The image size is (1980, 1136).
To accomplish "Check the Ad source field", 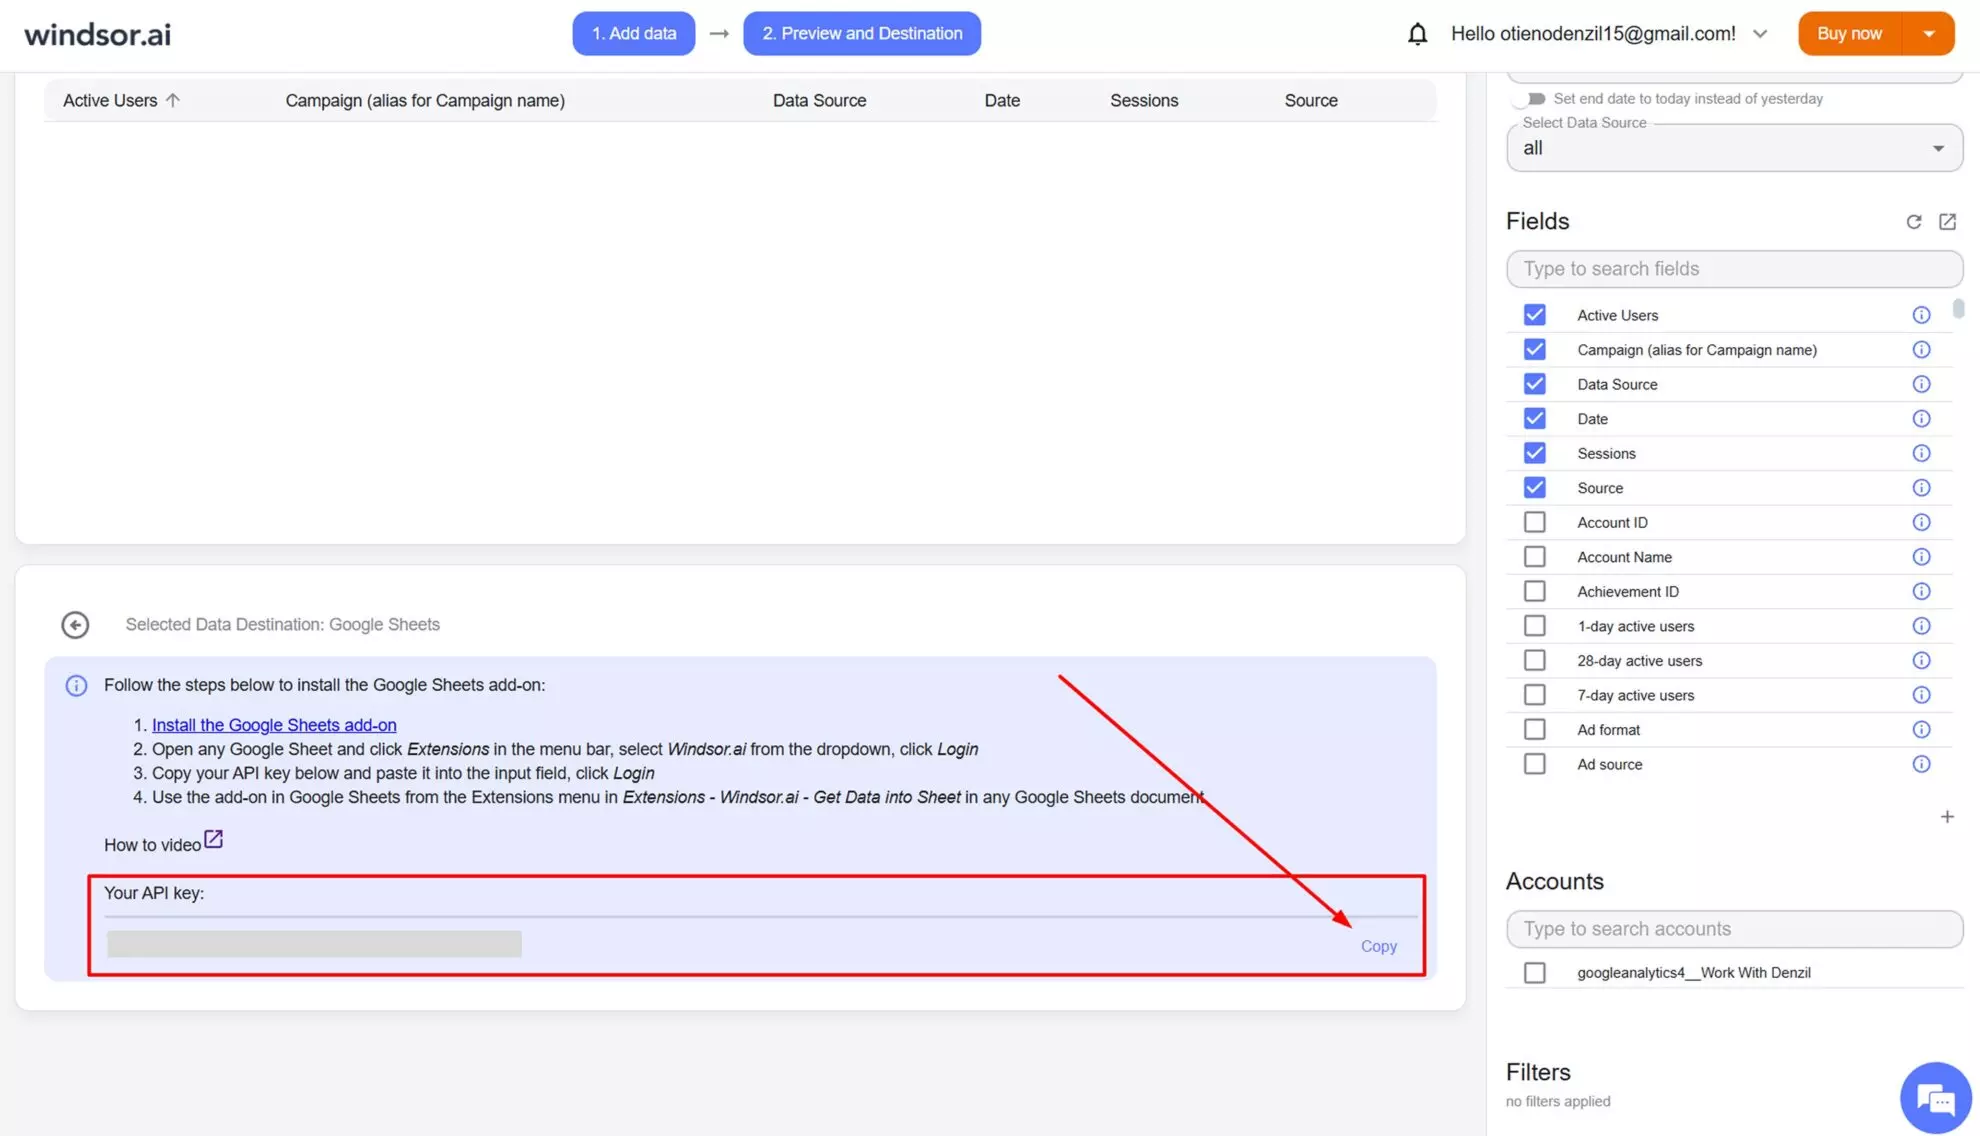I will pos(1534,764).
